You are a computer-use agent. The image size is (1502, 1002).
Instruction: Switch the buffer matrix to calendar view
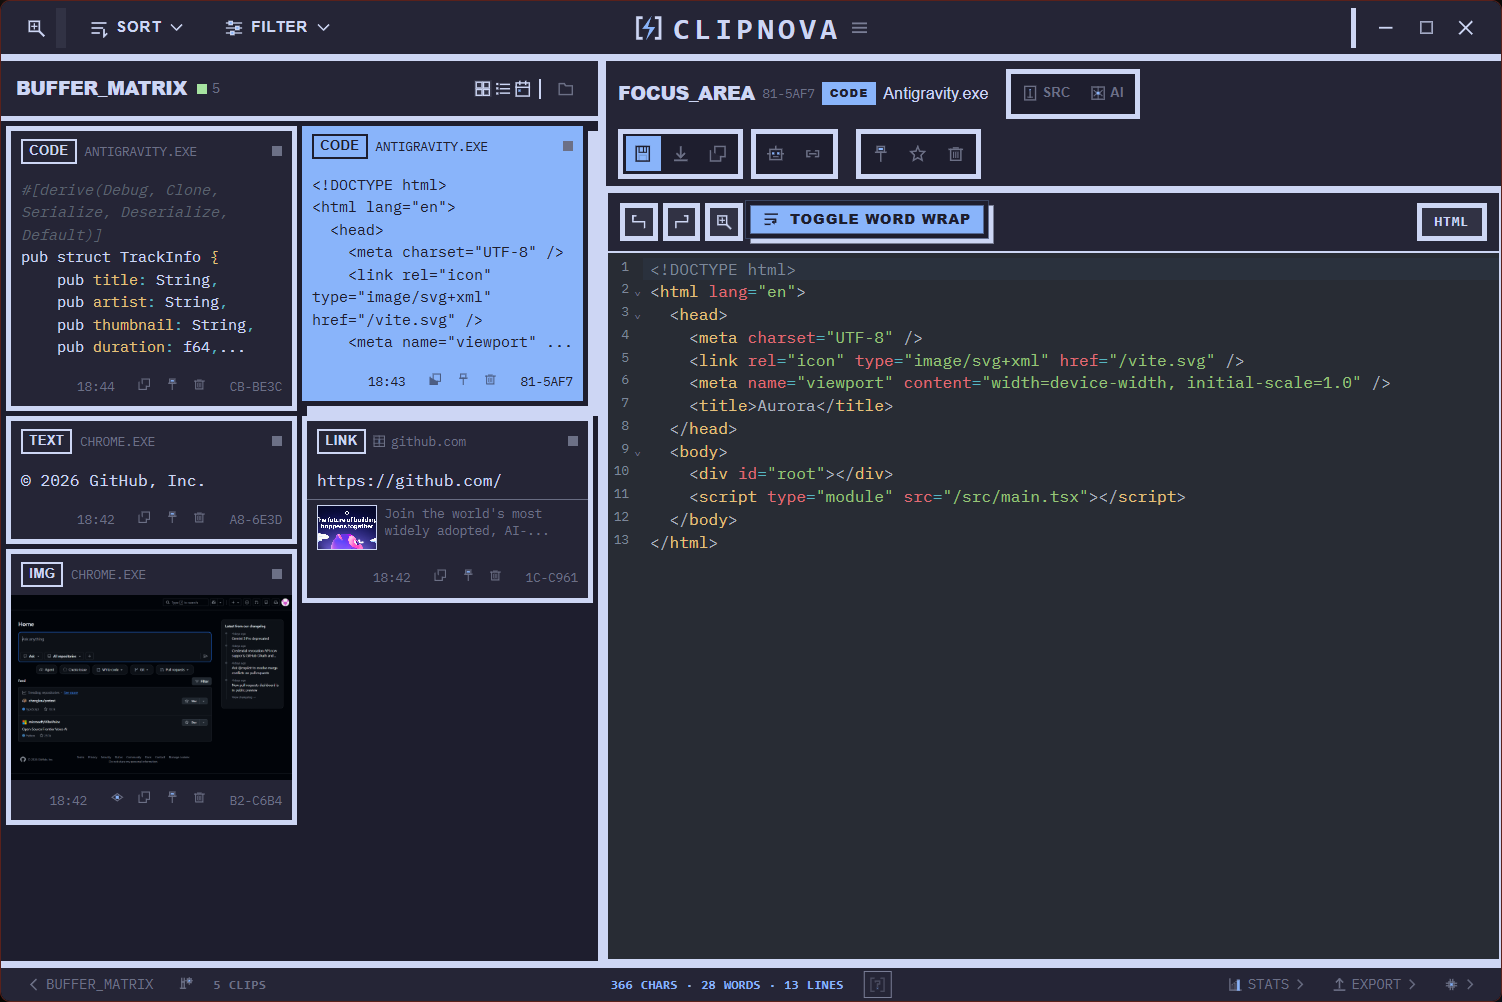(x=523, y=89)
